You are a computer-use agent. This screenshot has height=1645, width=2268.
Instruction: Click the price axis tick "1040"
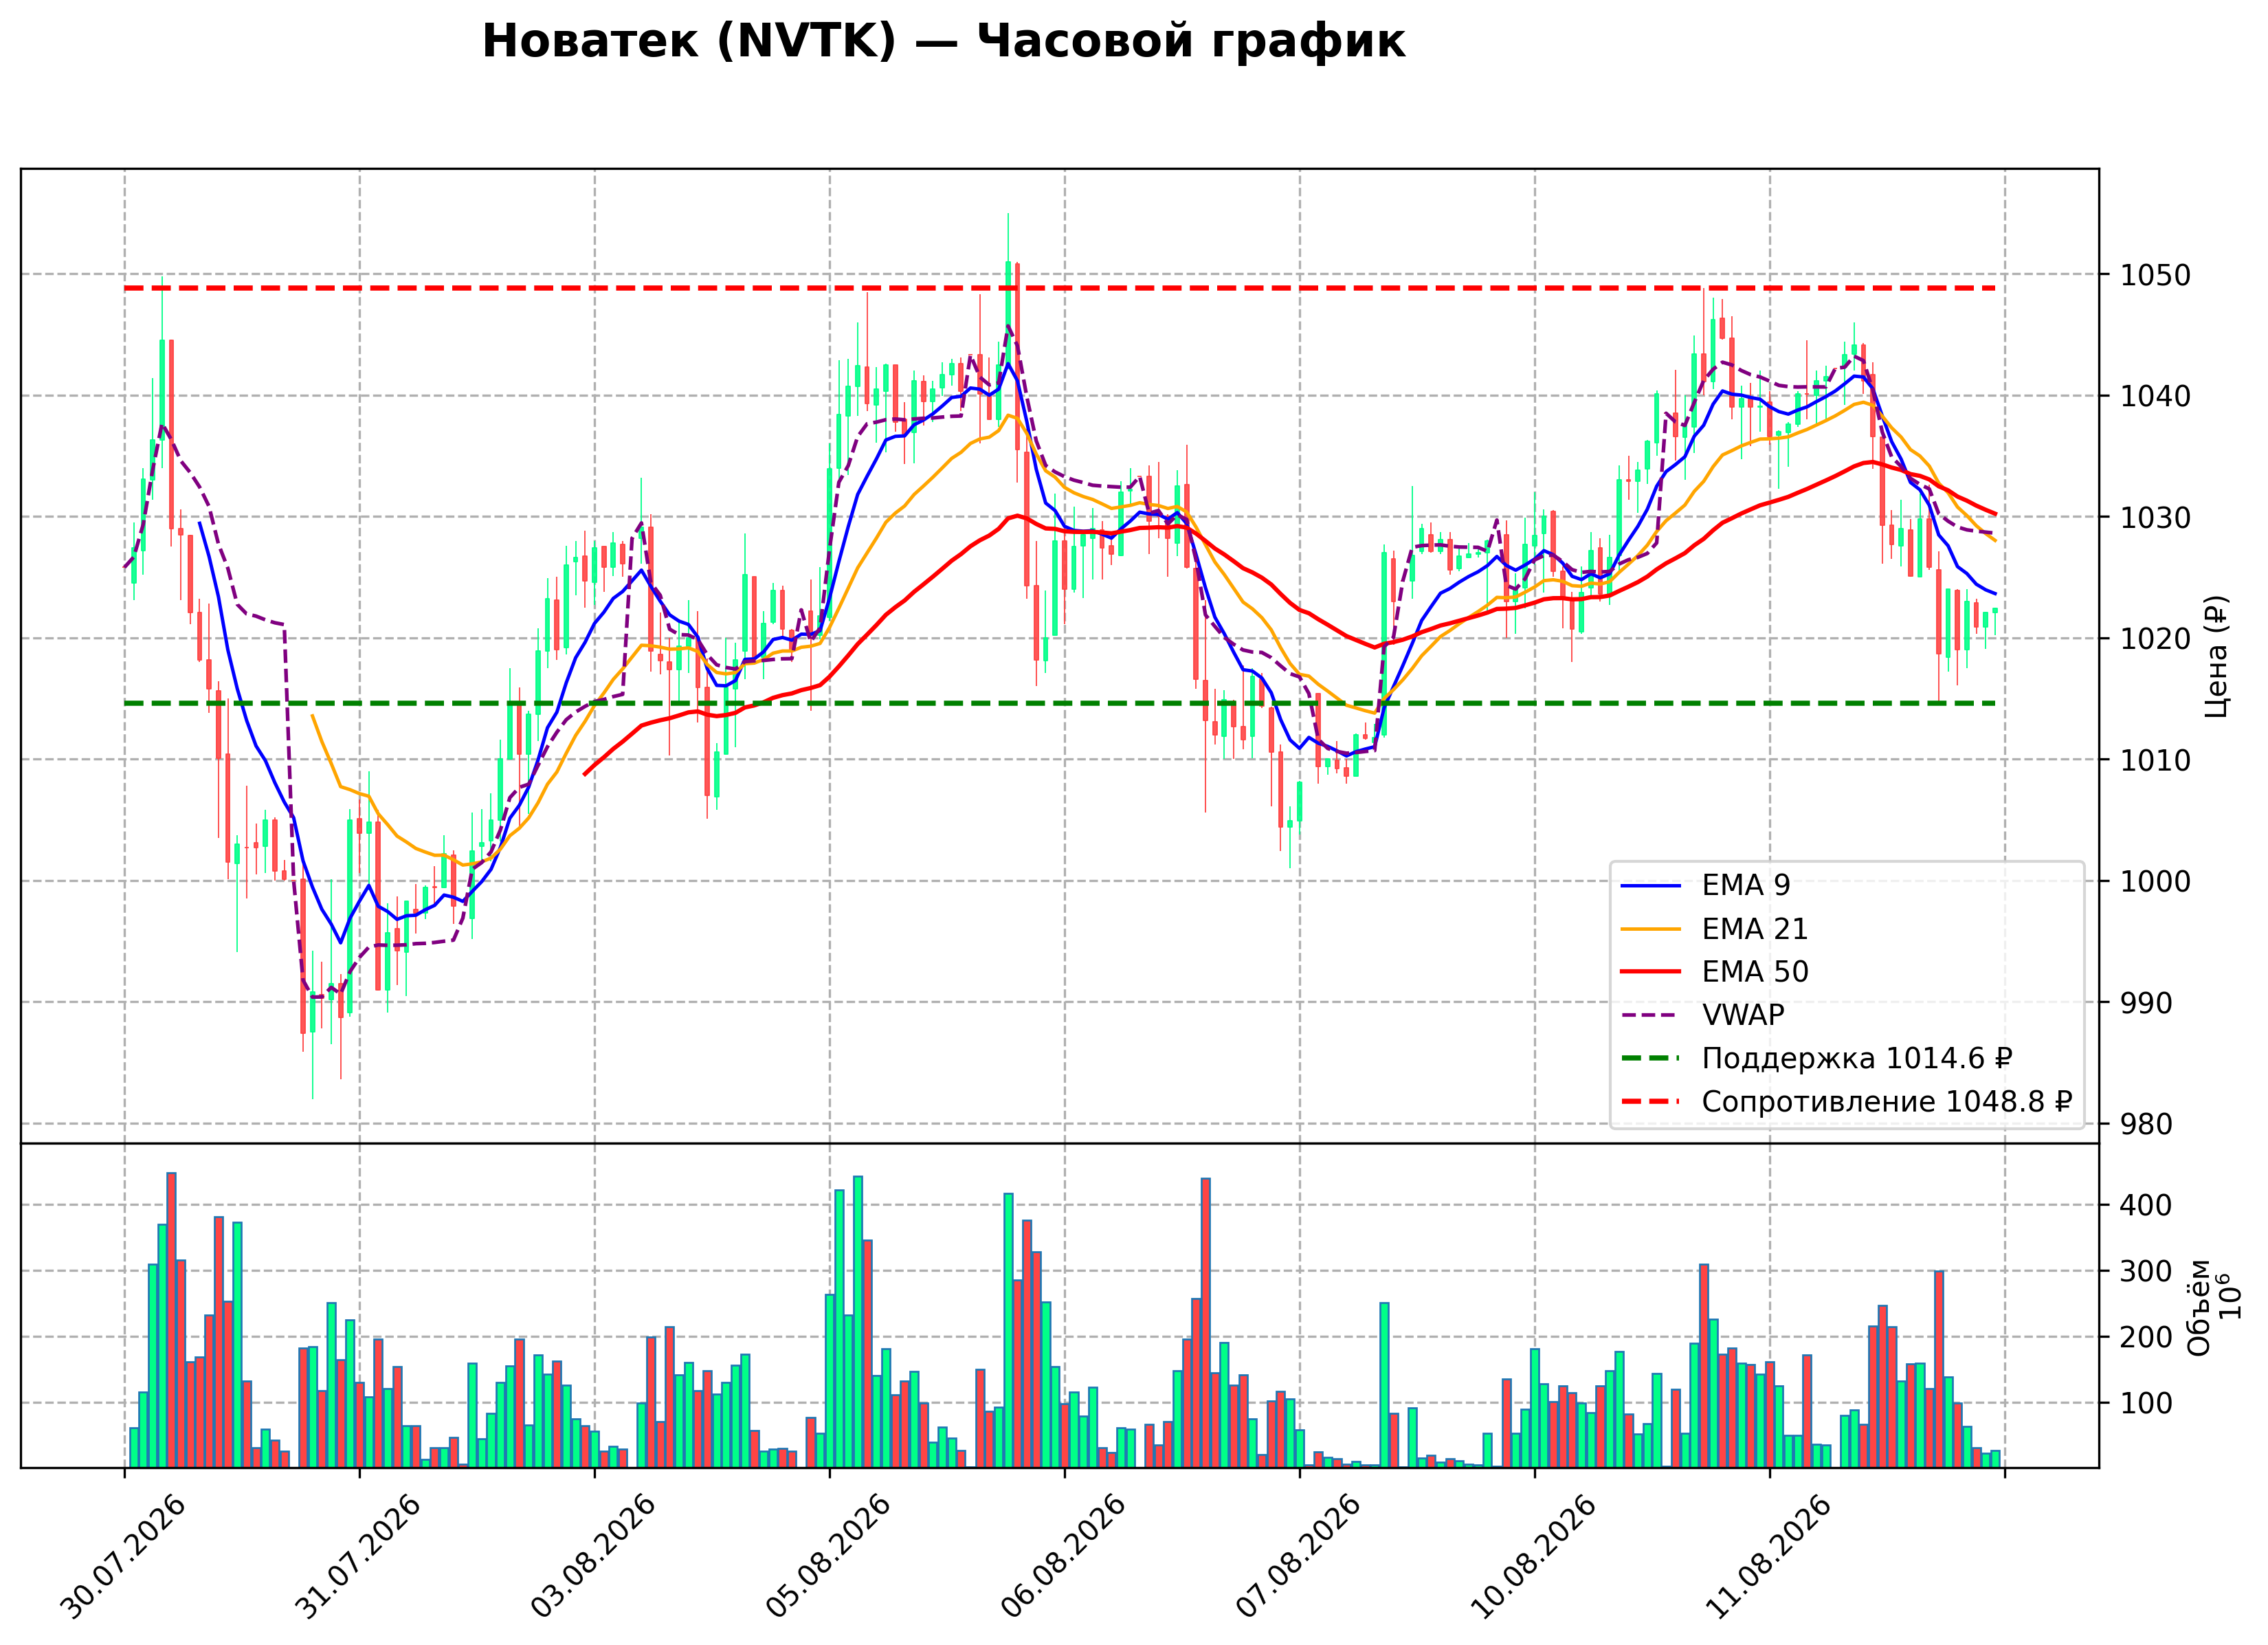pyautogui.click(x=2155, y=396)
